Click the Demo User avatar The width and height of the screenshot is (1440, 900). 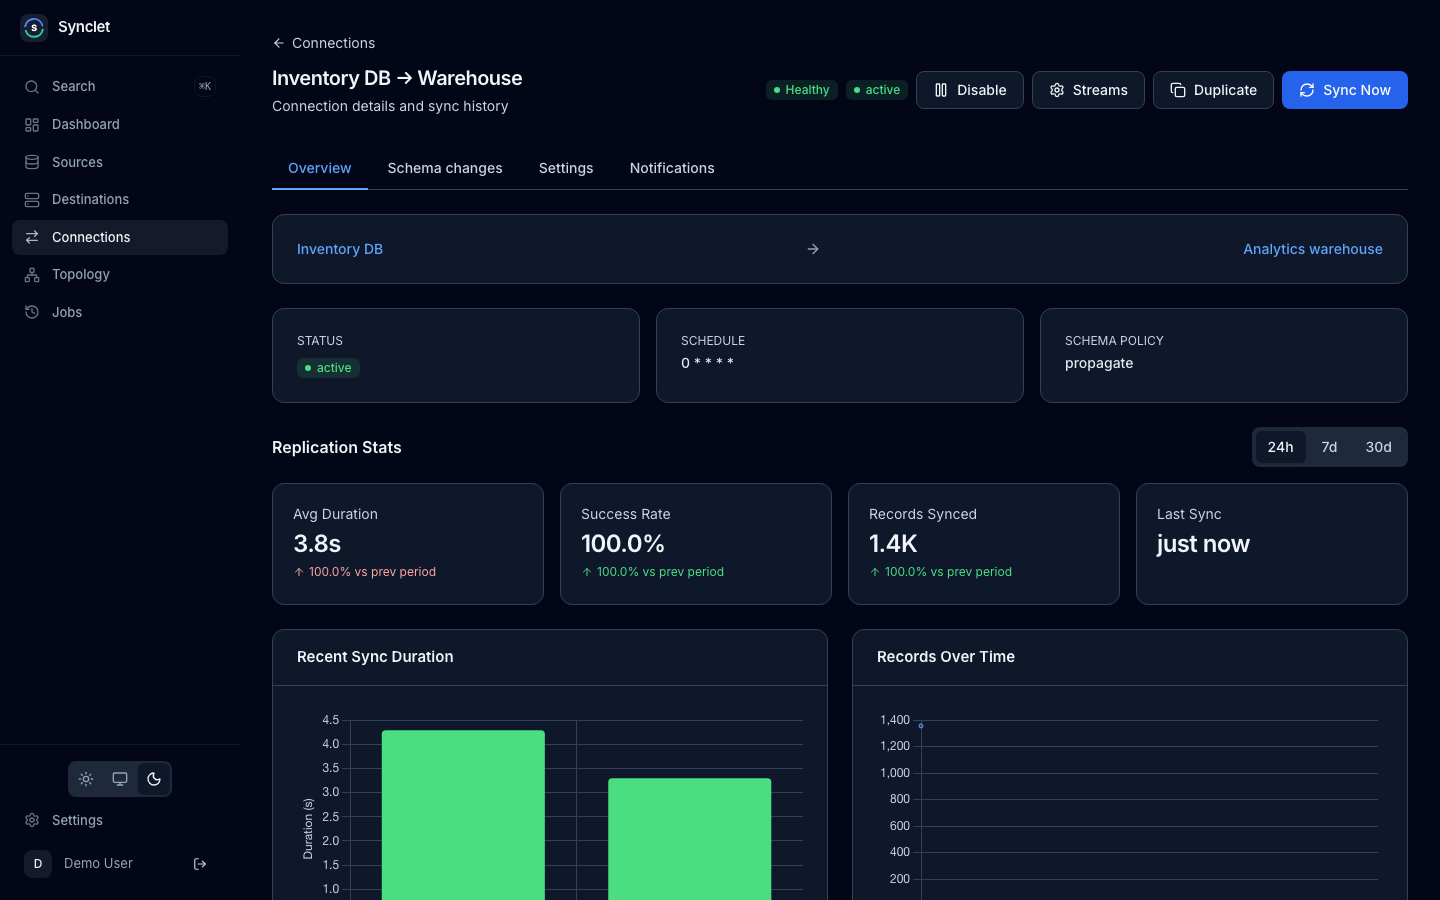(38, 864)
